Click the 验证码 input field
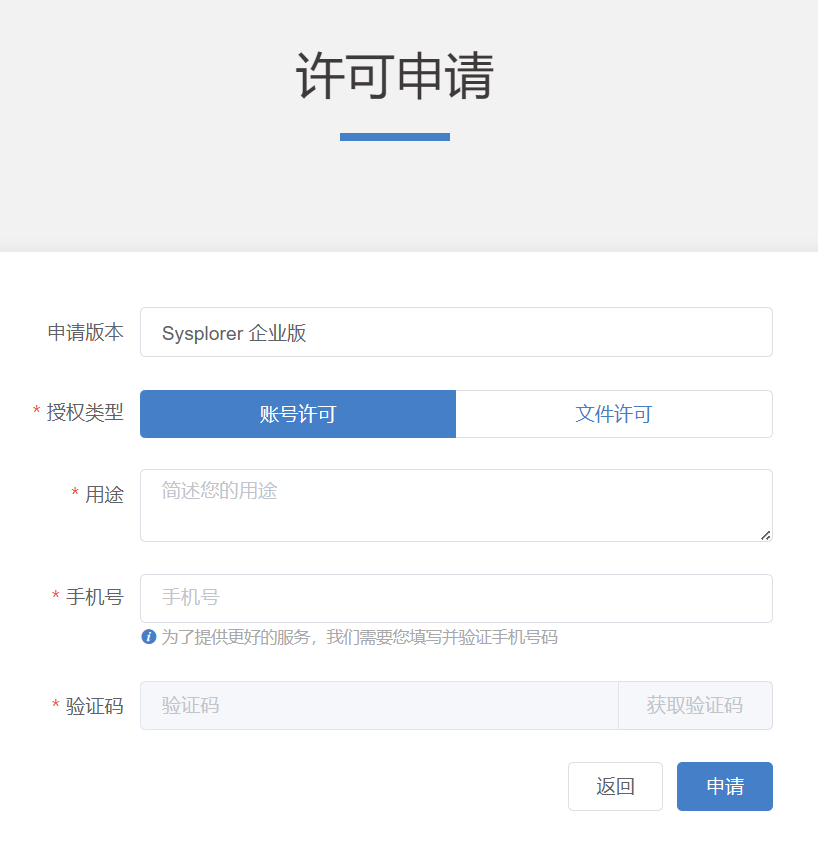818x844 pixels. coord(379,706)
